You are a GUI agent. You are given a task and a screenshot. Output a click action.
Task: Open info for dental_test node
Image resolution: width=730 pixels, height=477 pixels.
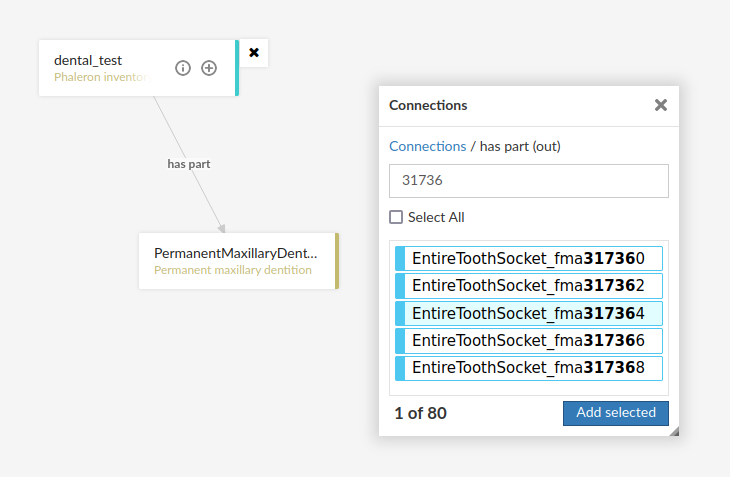click(x=182, y=68)
